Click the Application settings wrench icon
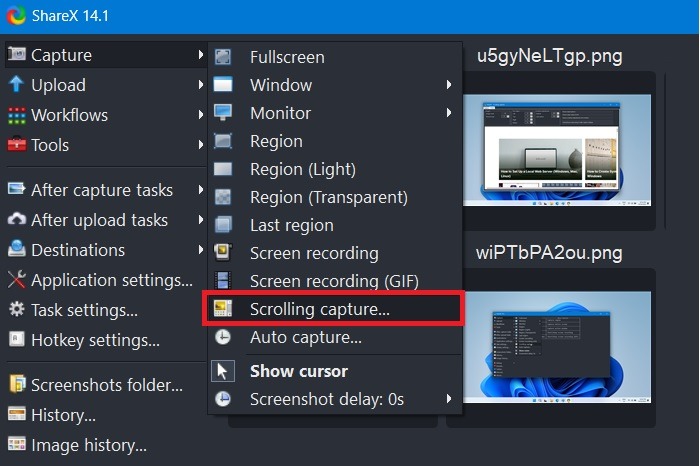Viewport: 700px width, 466px height. tap(17, 279)
